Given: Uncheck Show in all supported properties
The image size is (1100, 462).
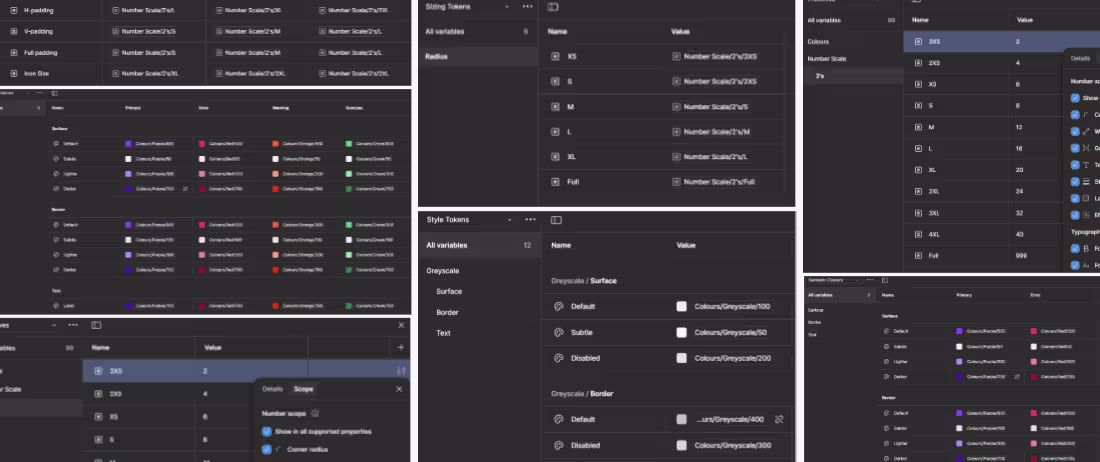Looking at the screenshot, I should tap(267, 431).
